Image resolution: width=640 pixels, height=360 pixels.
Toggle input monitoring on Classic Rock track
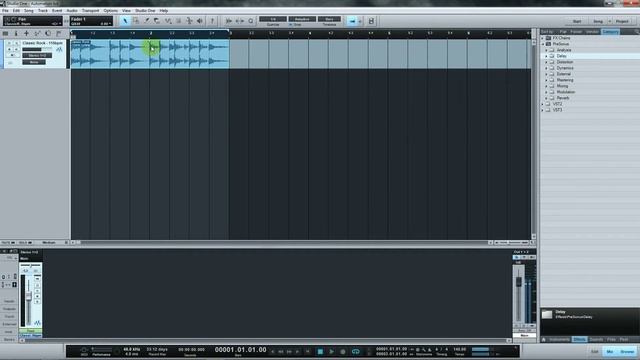click(x=17, y=49)
